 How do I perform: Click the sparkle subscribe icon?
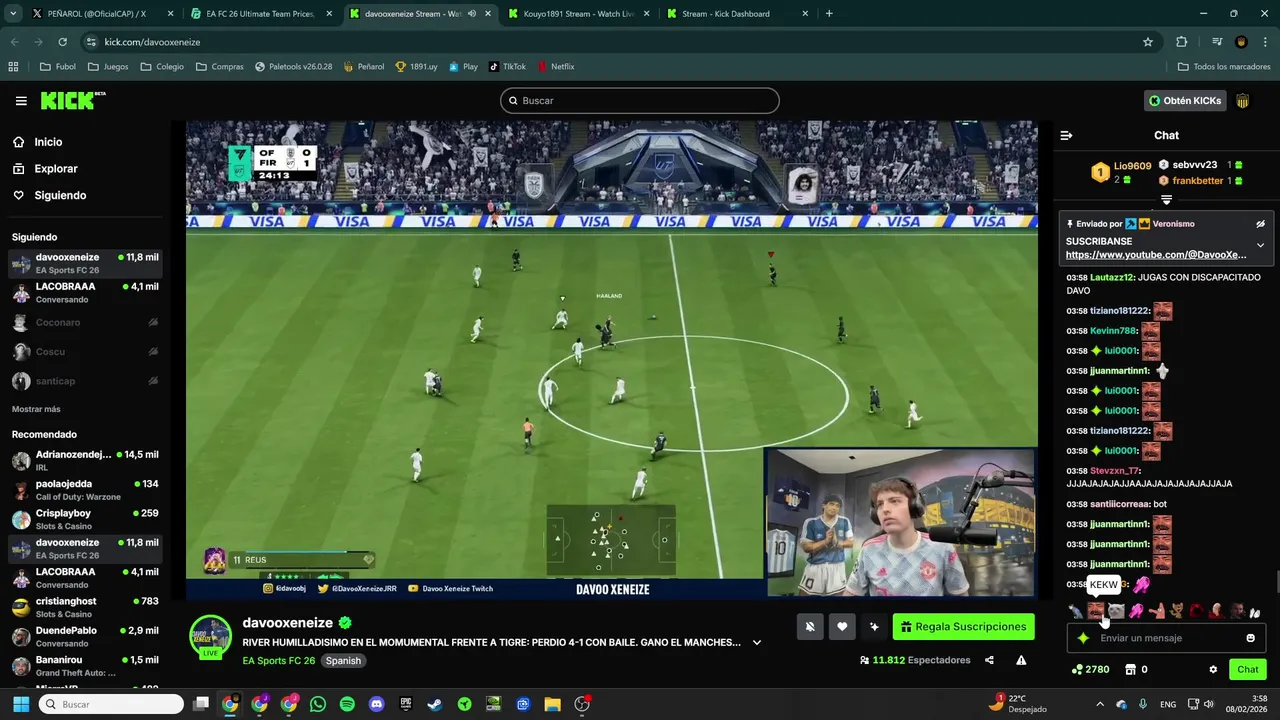tap(874, 627)
